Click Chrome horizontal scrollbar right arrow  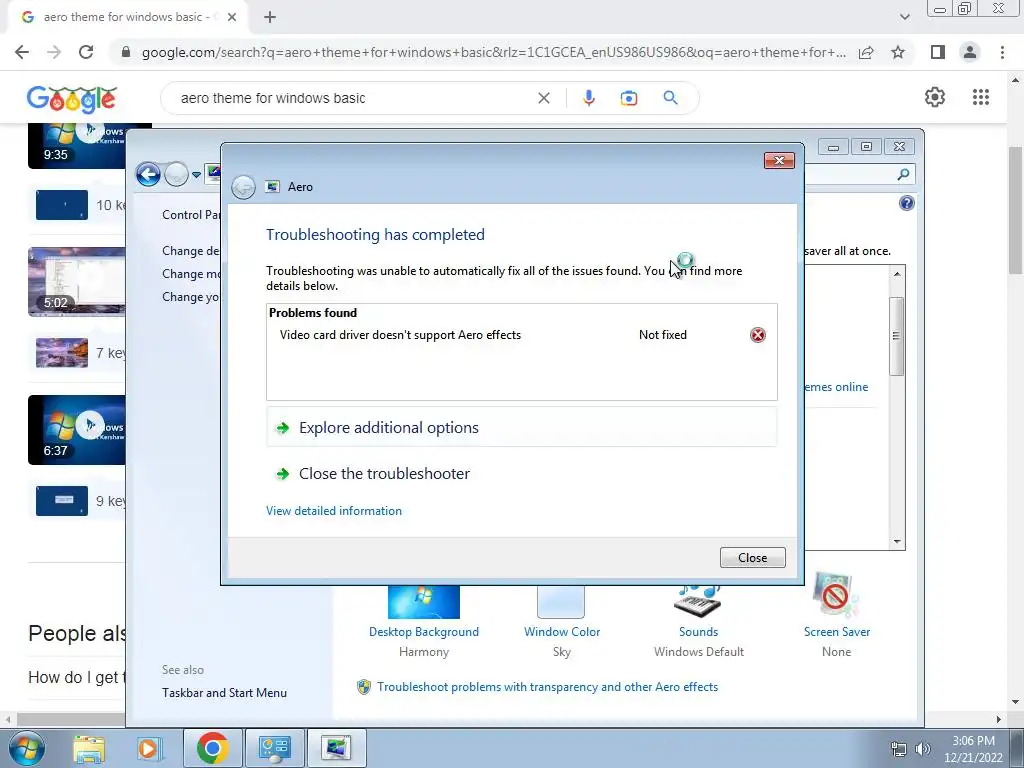(x=999, y=719)
